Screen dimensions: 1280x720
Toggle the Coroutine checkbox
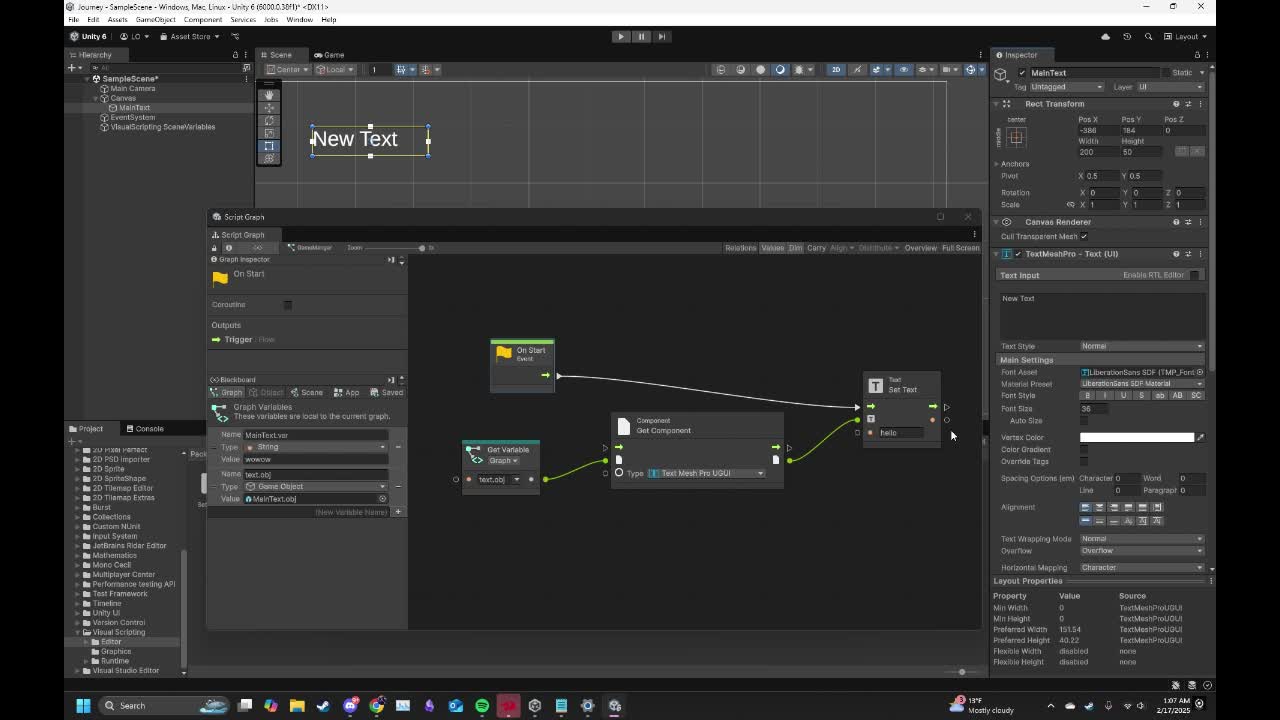tap(288, 305)
